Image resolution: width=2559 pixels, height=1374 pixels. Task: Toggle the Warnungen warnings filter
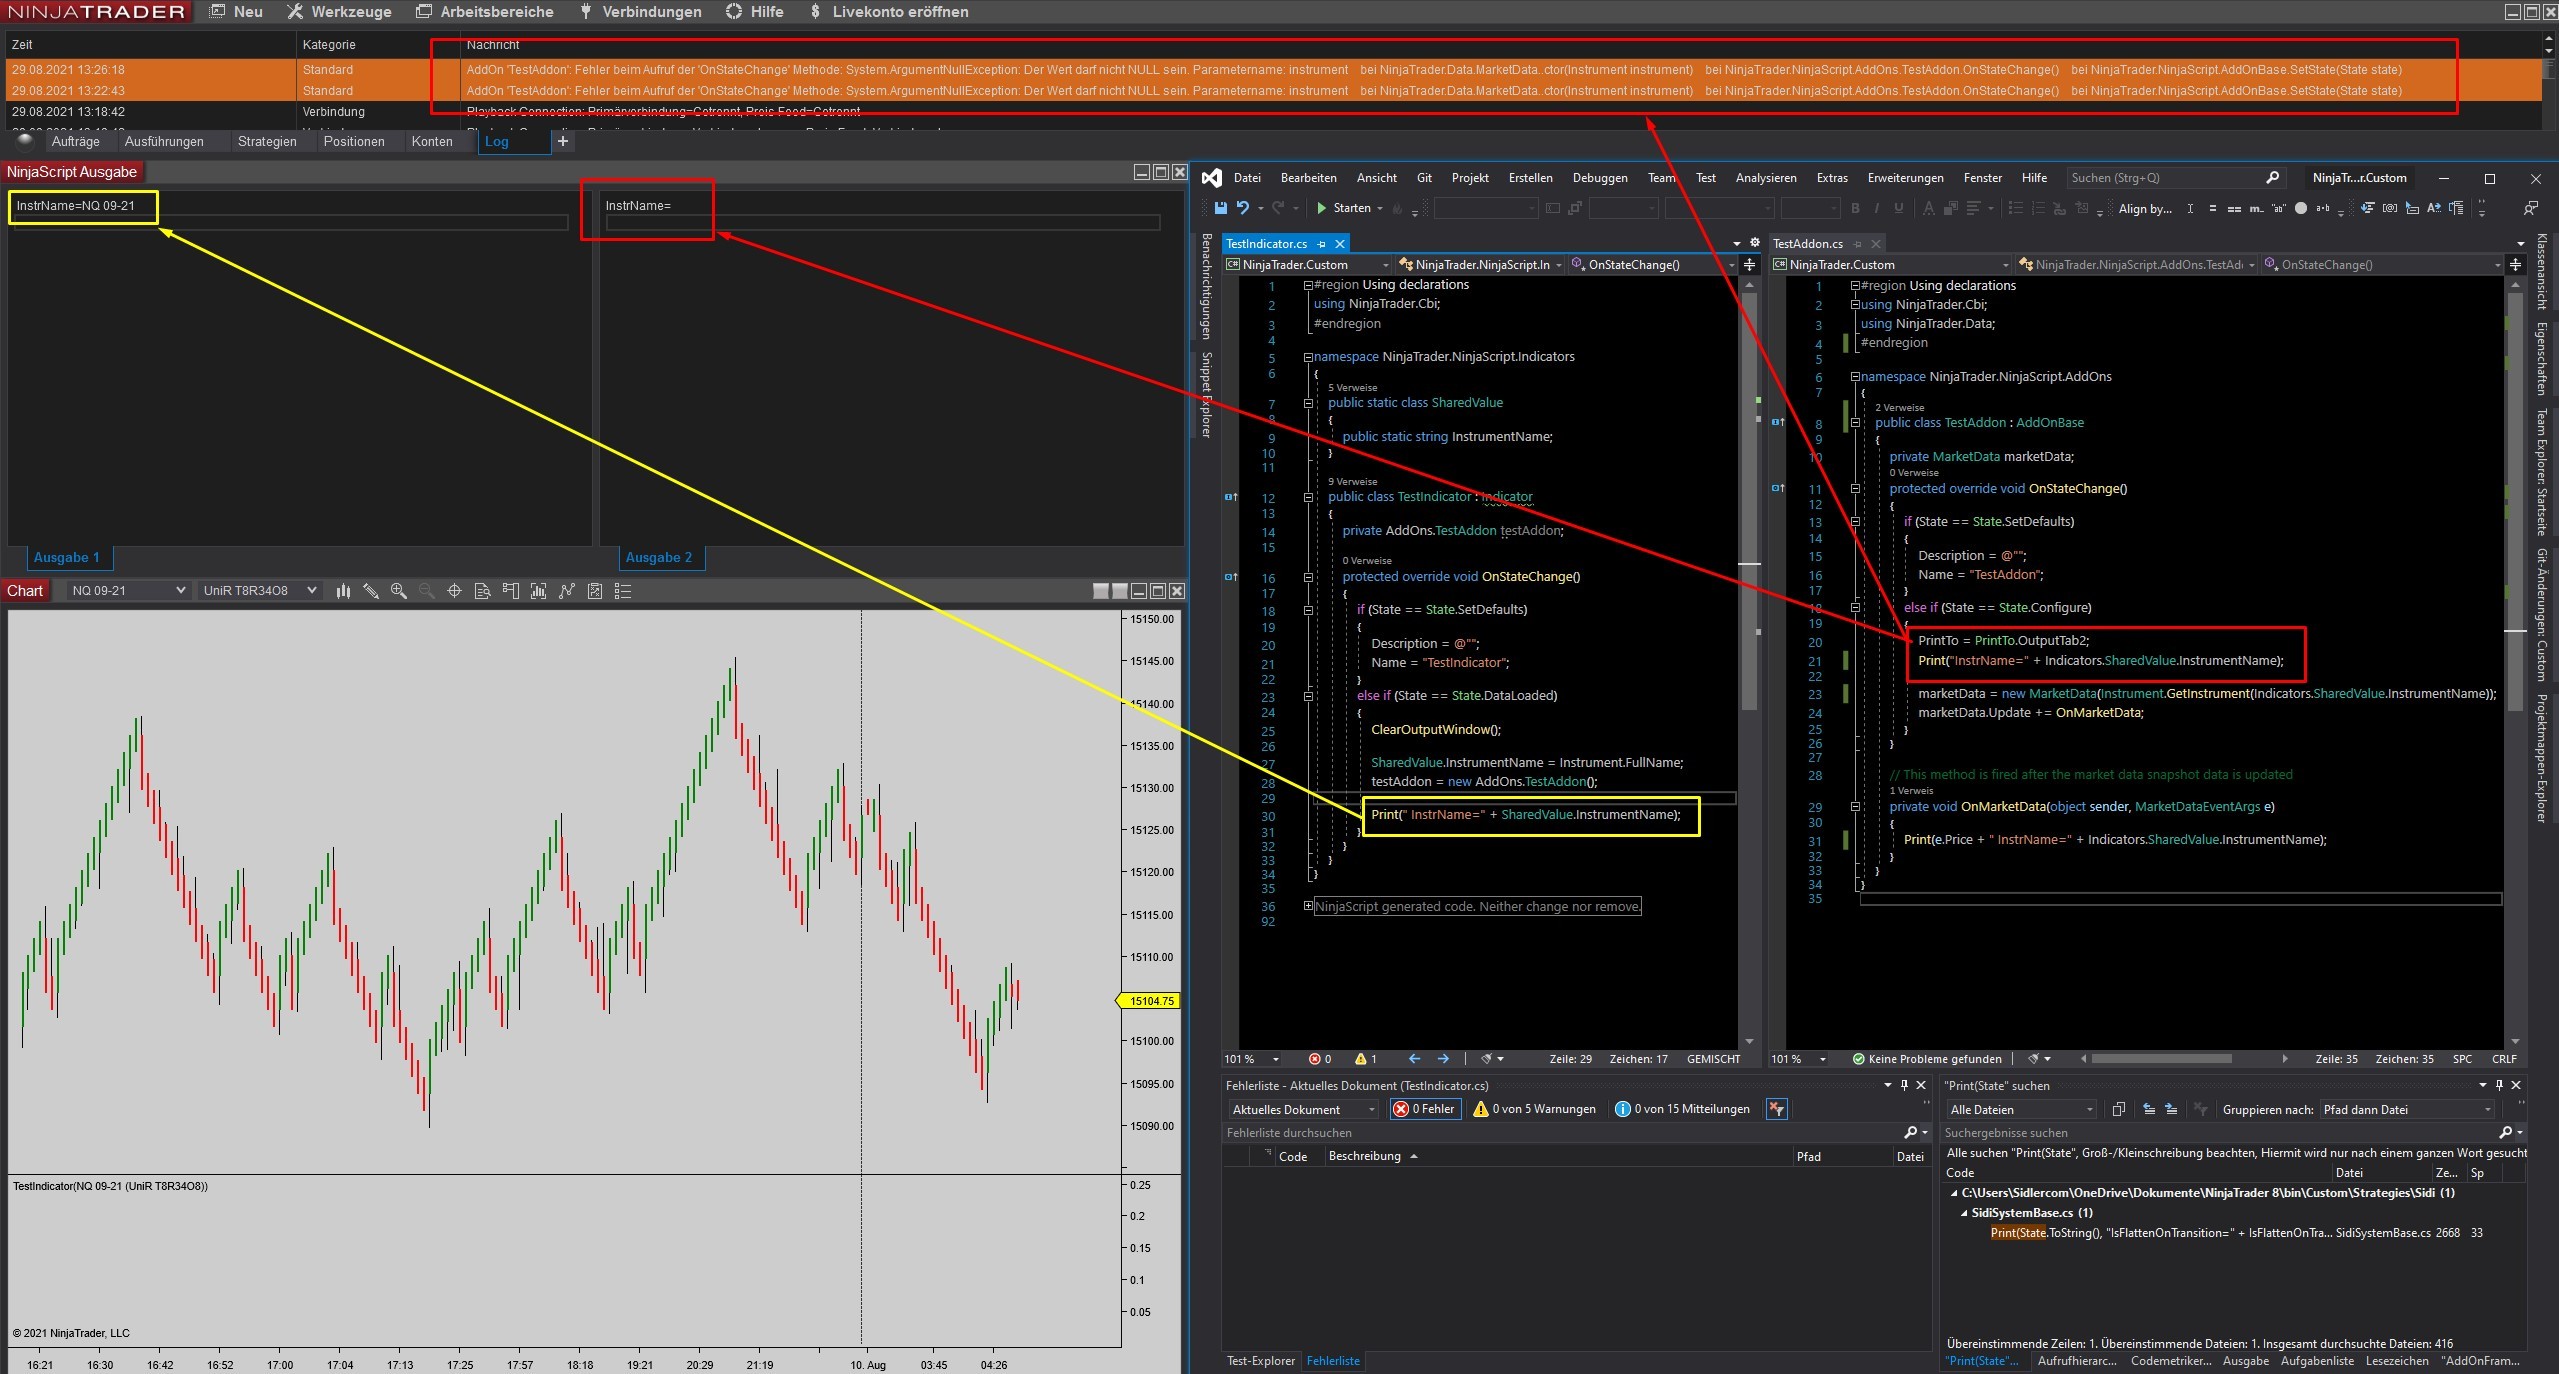click(1534, 1109)
